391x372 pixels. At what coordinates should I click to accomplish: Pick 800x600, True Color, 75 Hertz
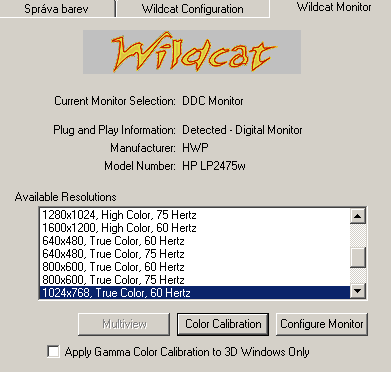point(195,280)
